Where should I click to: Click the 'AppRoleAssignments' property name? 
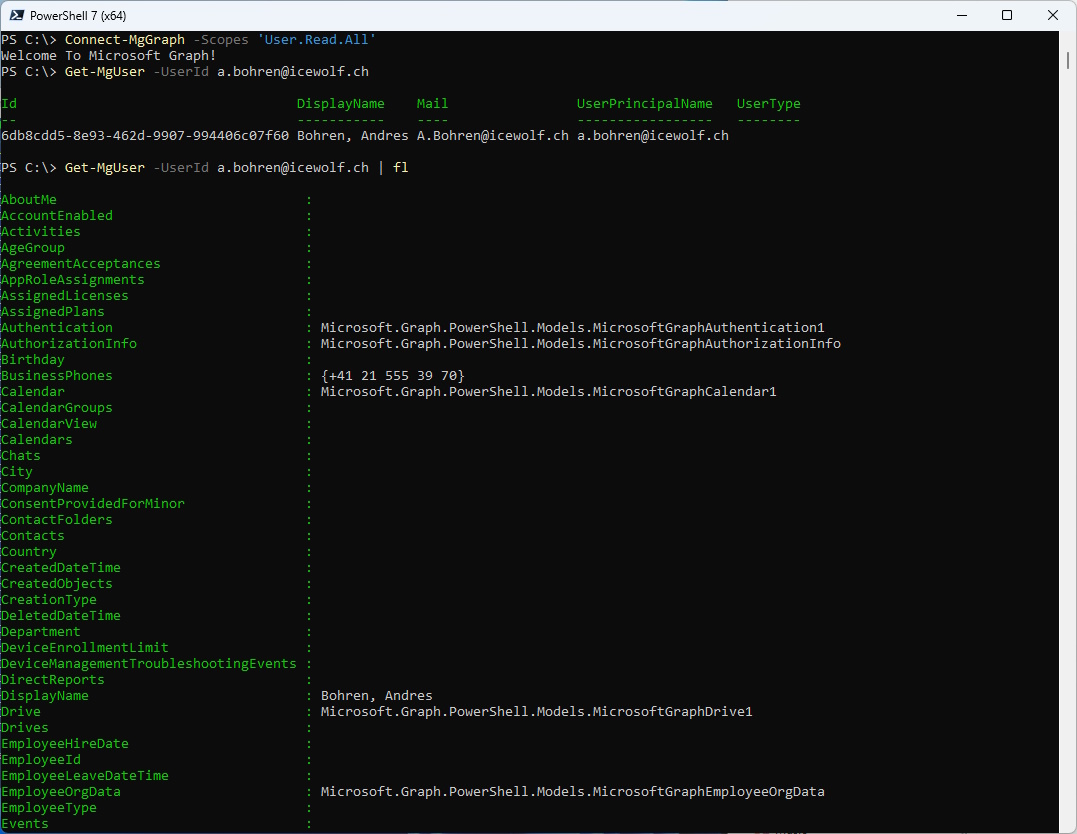[73, 280]
